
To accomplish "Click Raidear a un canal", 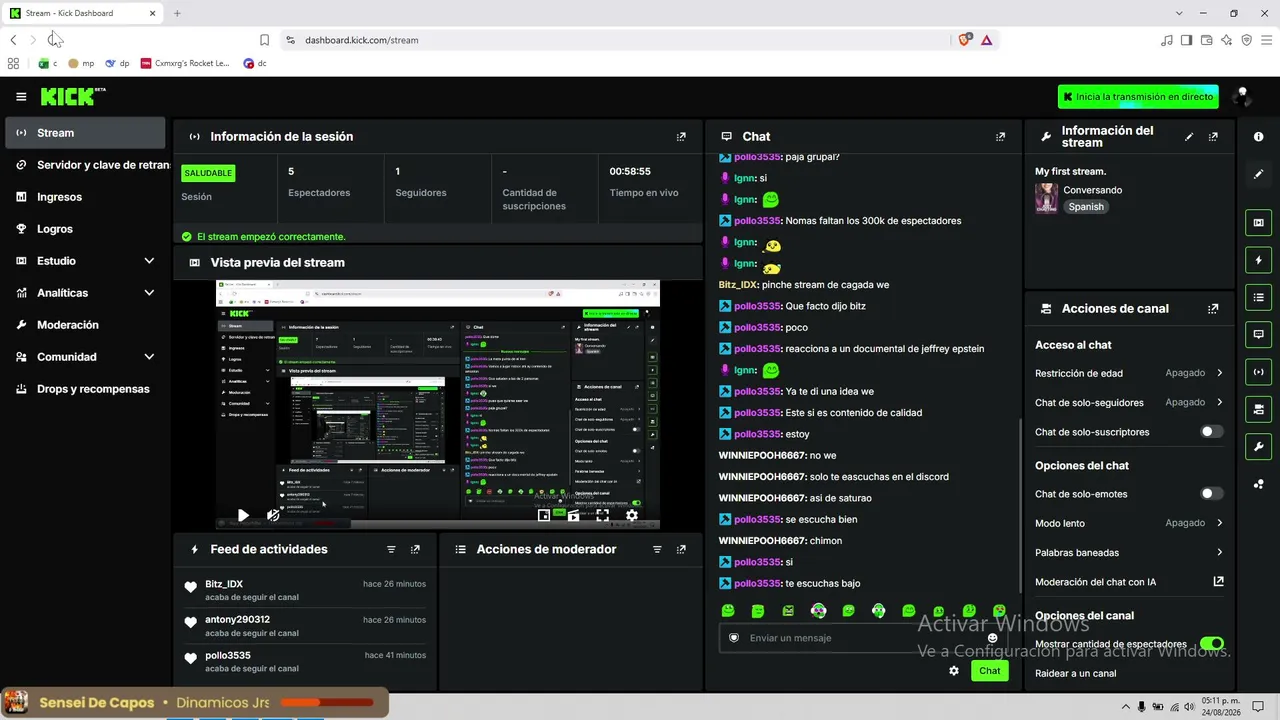I will tap(1076, 674).
